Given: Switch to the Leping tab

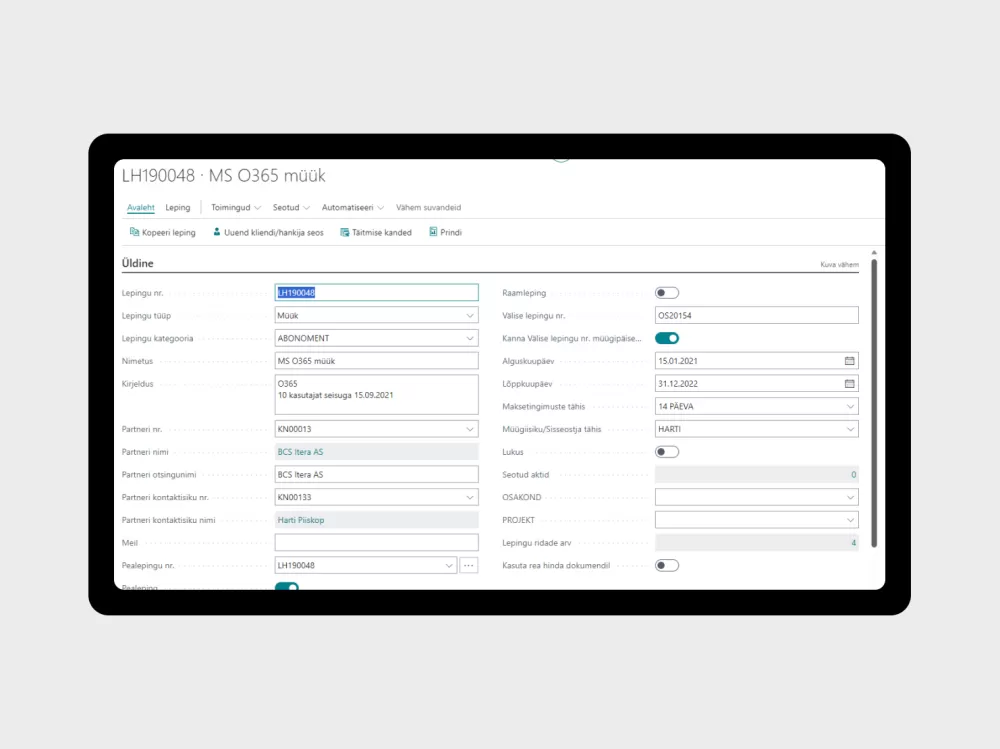Looking at the screenshot, I should (x=178, y=207).
